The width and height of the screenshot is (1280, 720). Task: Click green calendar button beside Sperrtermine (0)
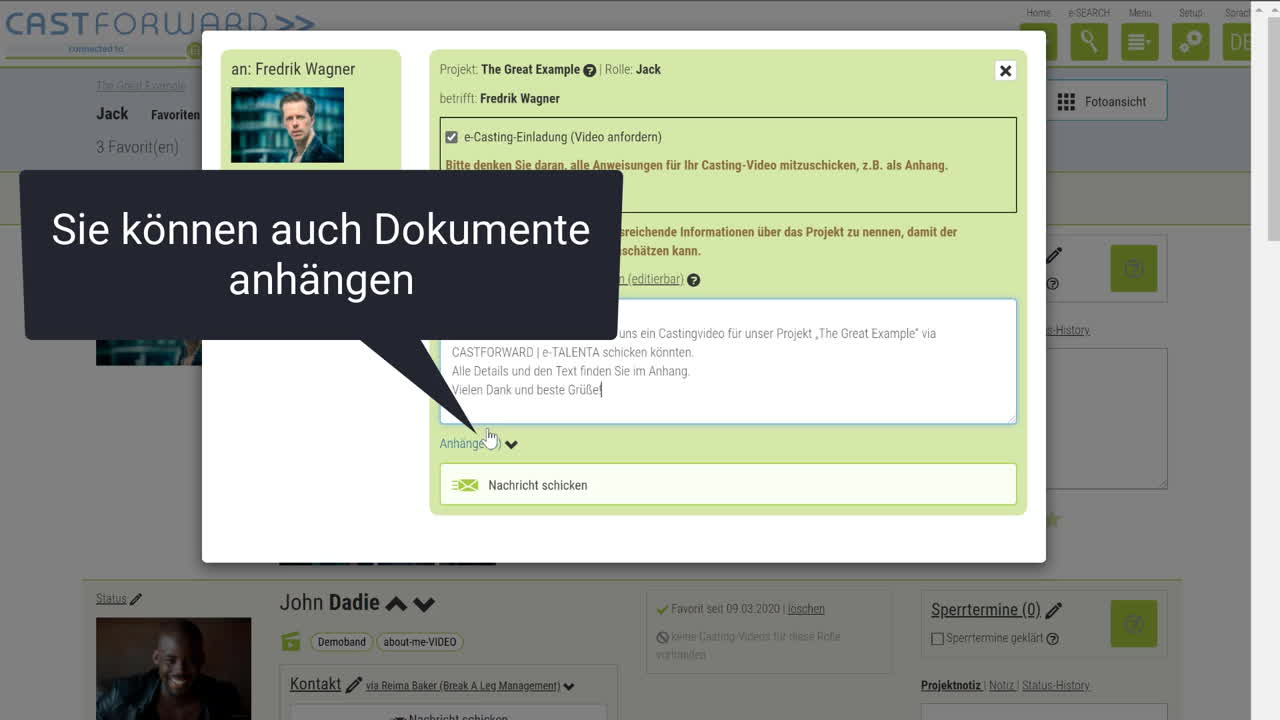click(1133, 623)
